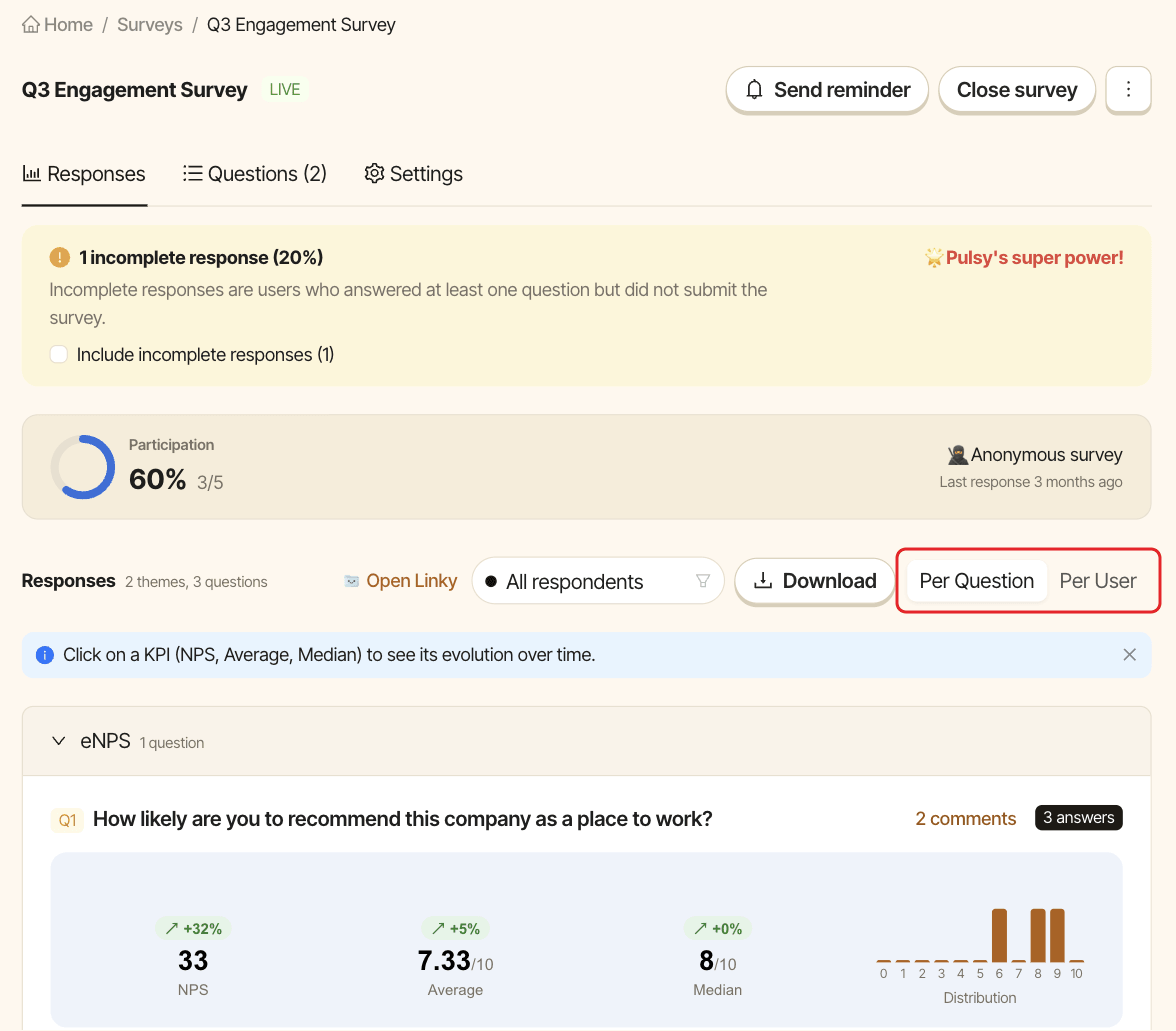Click the "2 themes, 3 questions" text
Viewport: 1176px width, 1031px height.
point(196,582)
